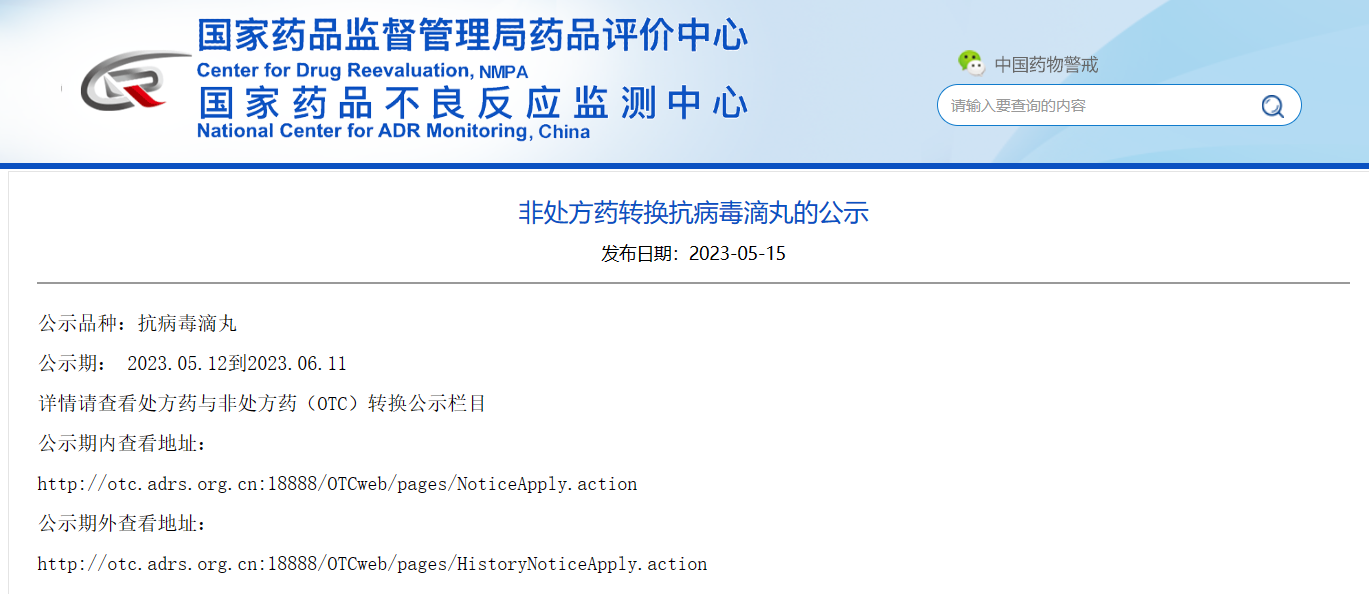Screen dimensions: 1369x594
Task: Click the WeChat icon
Action: click(x=970, y=63)
